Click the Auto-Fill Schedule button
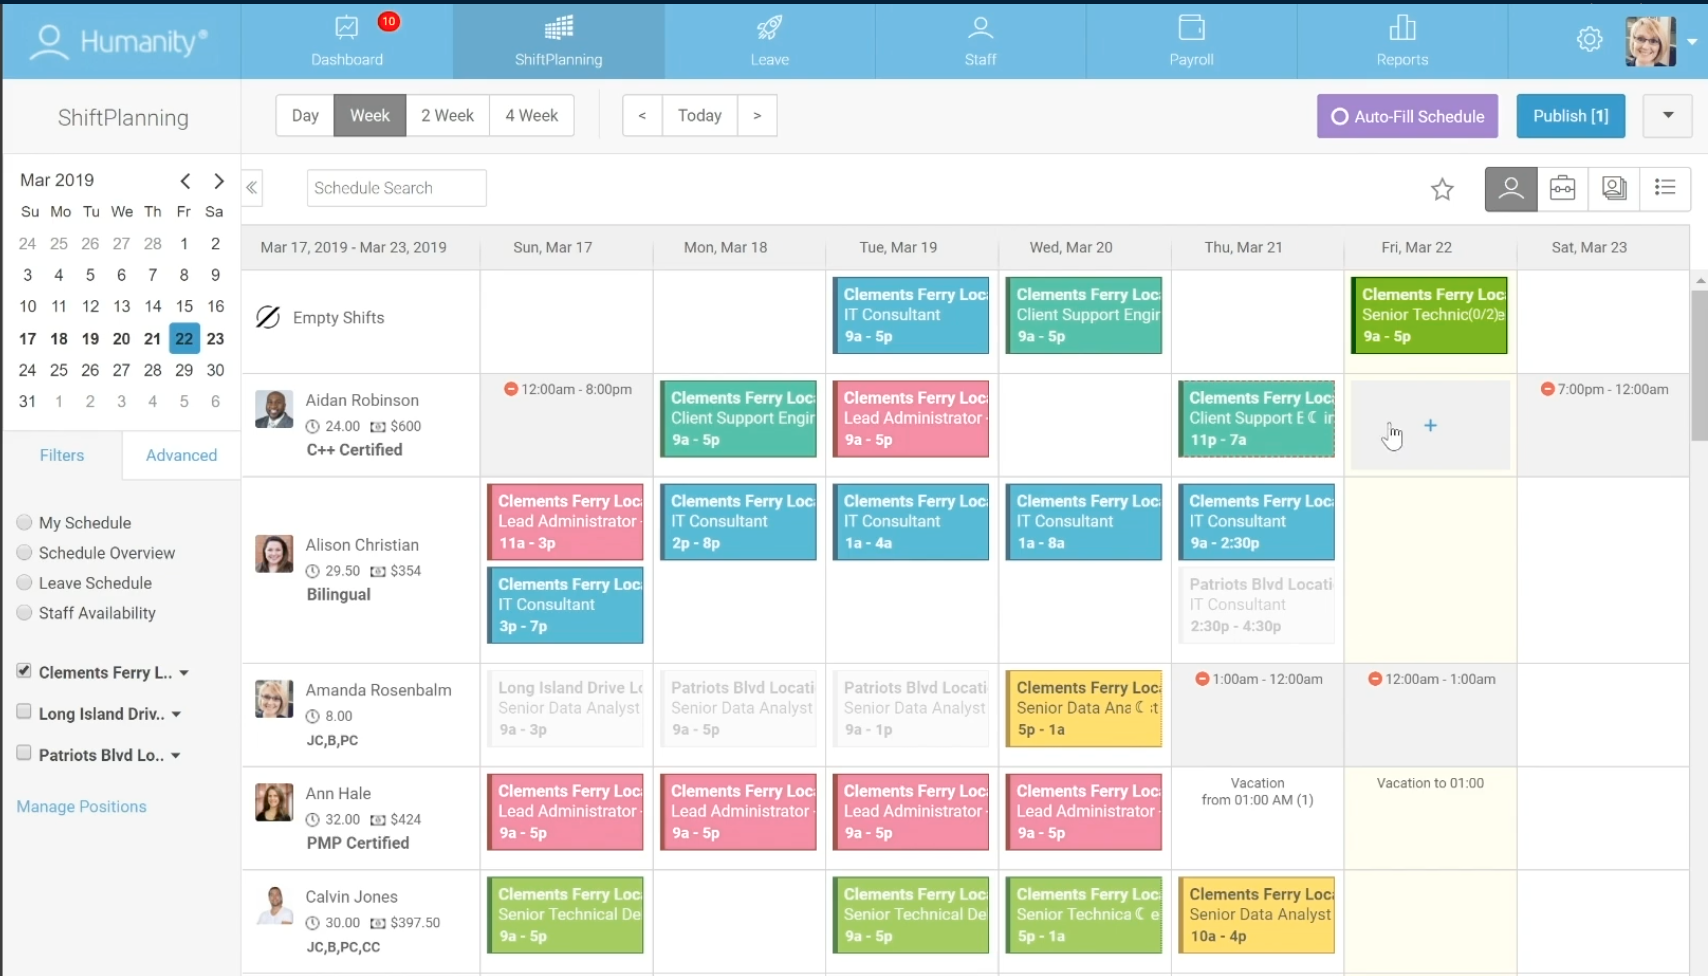The image size is (1708, 976). pyautogui.click(x=1407, y=116)
